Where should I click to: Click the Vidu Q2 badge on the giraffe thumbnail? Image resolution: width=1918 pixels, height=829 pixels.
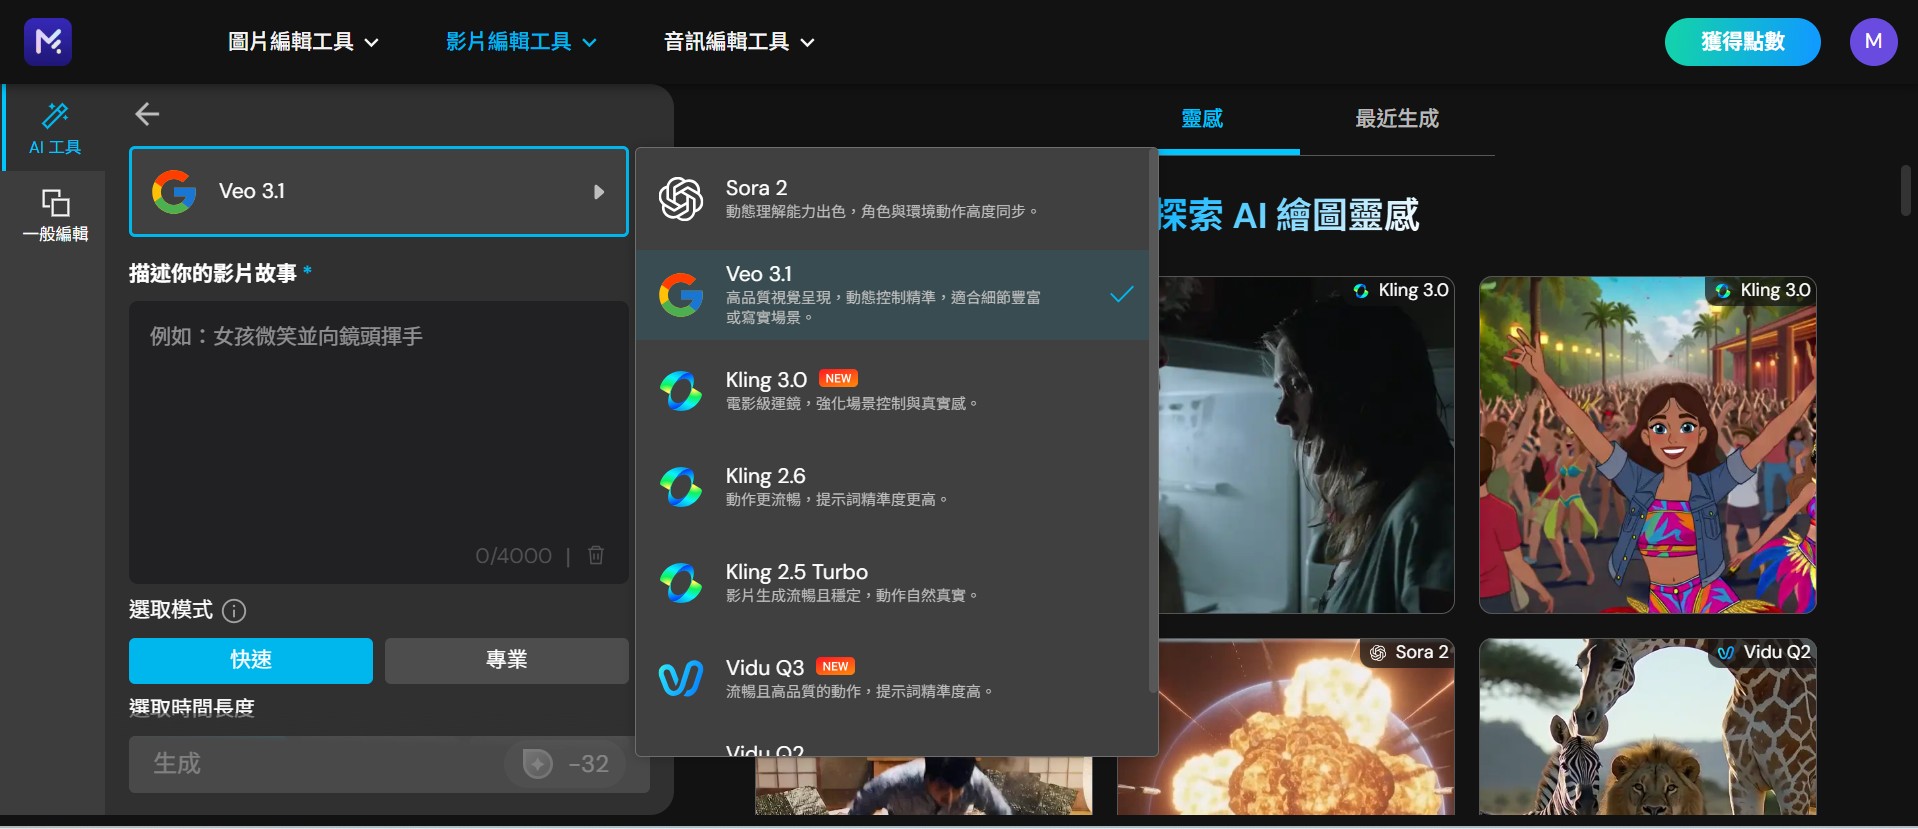[1764, 652]
